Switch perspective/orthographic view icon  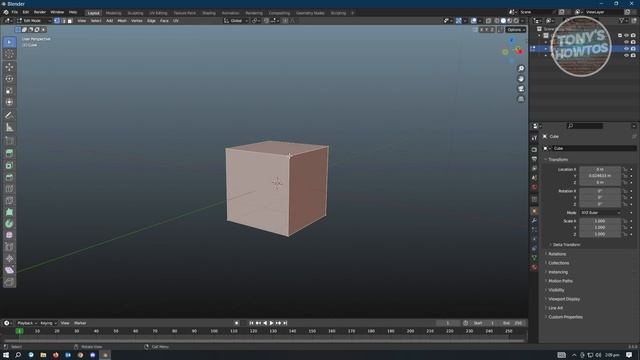(x=521, y=99)
